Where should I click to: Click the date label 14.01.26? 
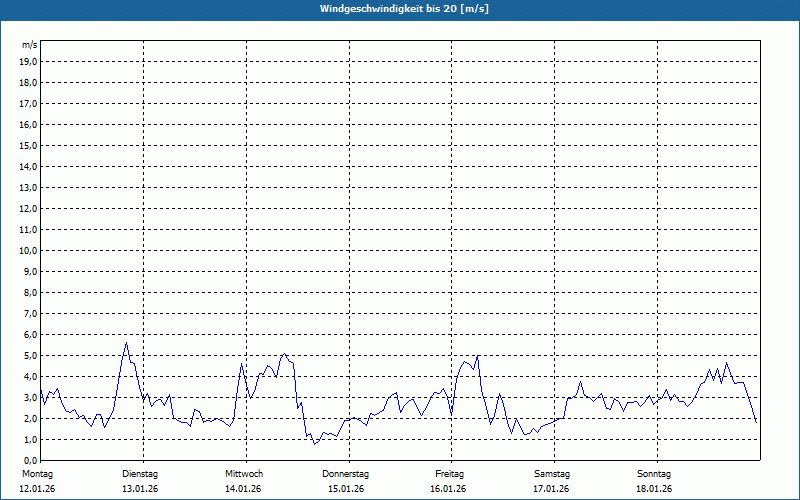click(x=243, y=489)
